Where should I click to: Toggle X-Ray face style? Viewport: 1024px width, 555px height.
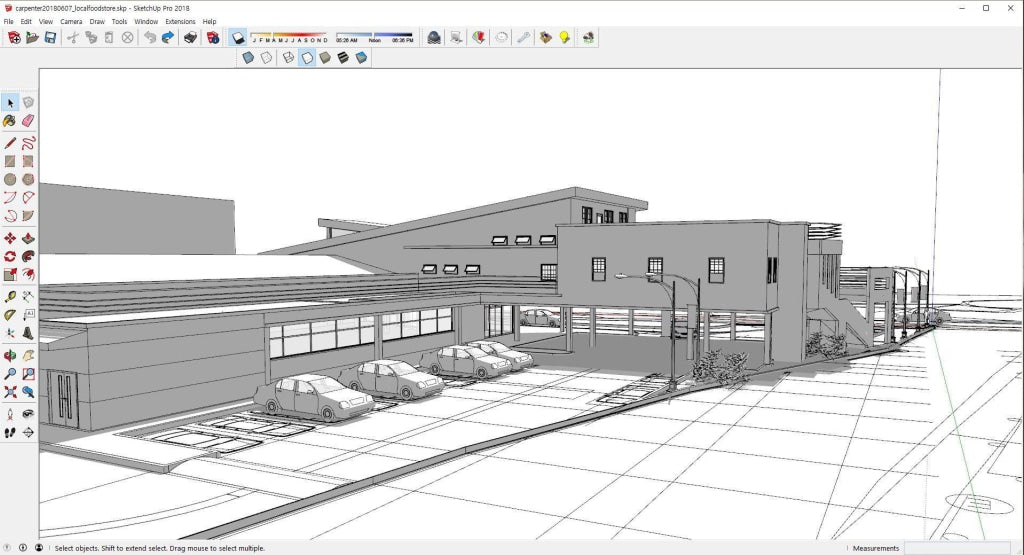pos(248,57)
